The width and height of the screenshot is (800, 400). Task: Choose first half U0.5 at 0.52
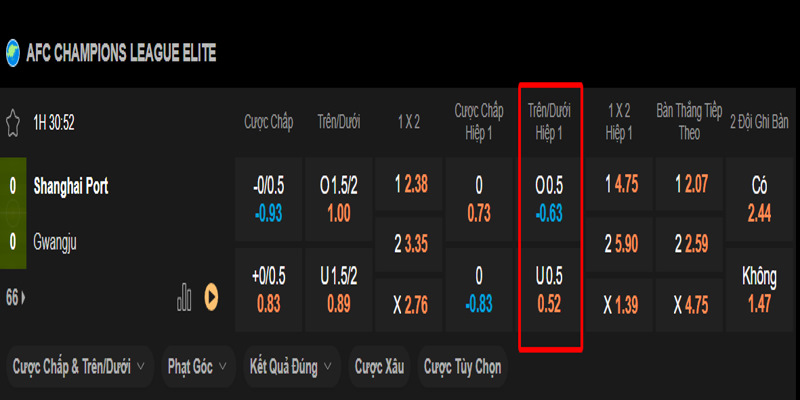click(x=549, y=290)
